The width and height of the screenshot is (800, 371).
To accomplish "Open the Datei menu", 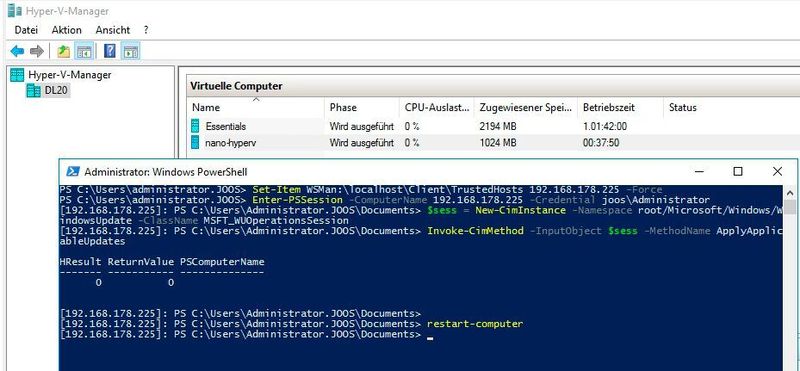I will [26, 30].
